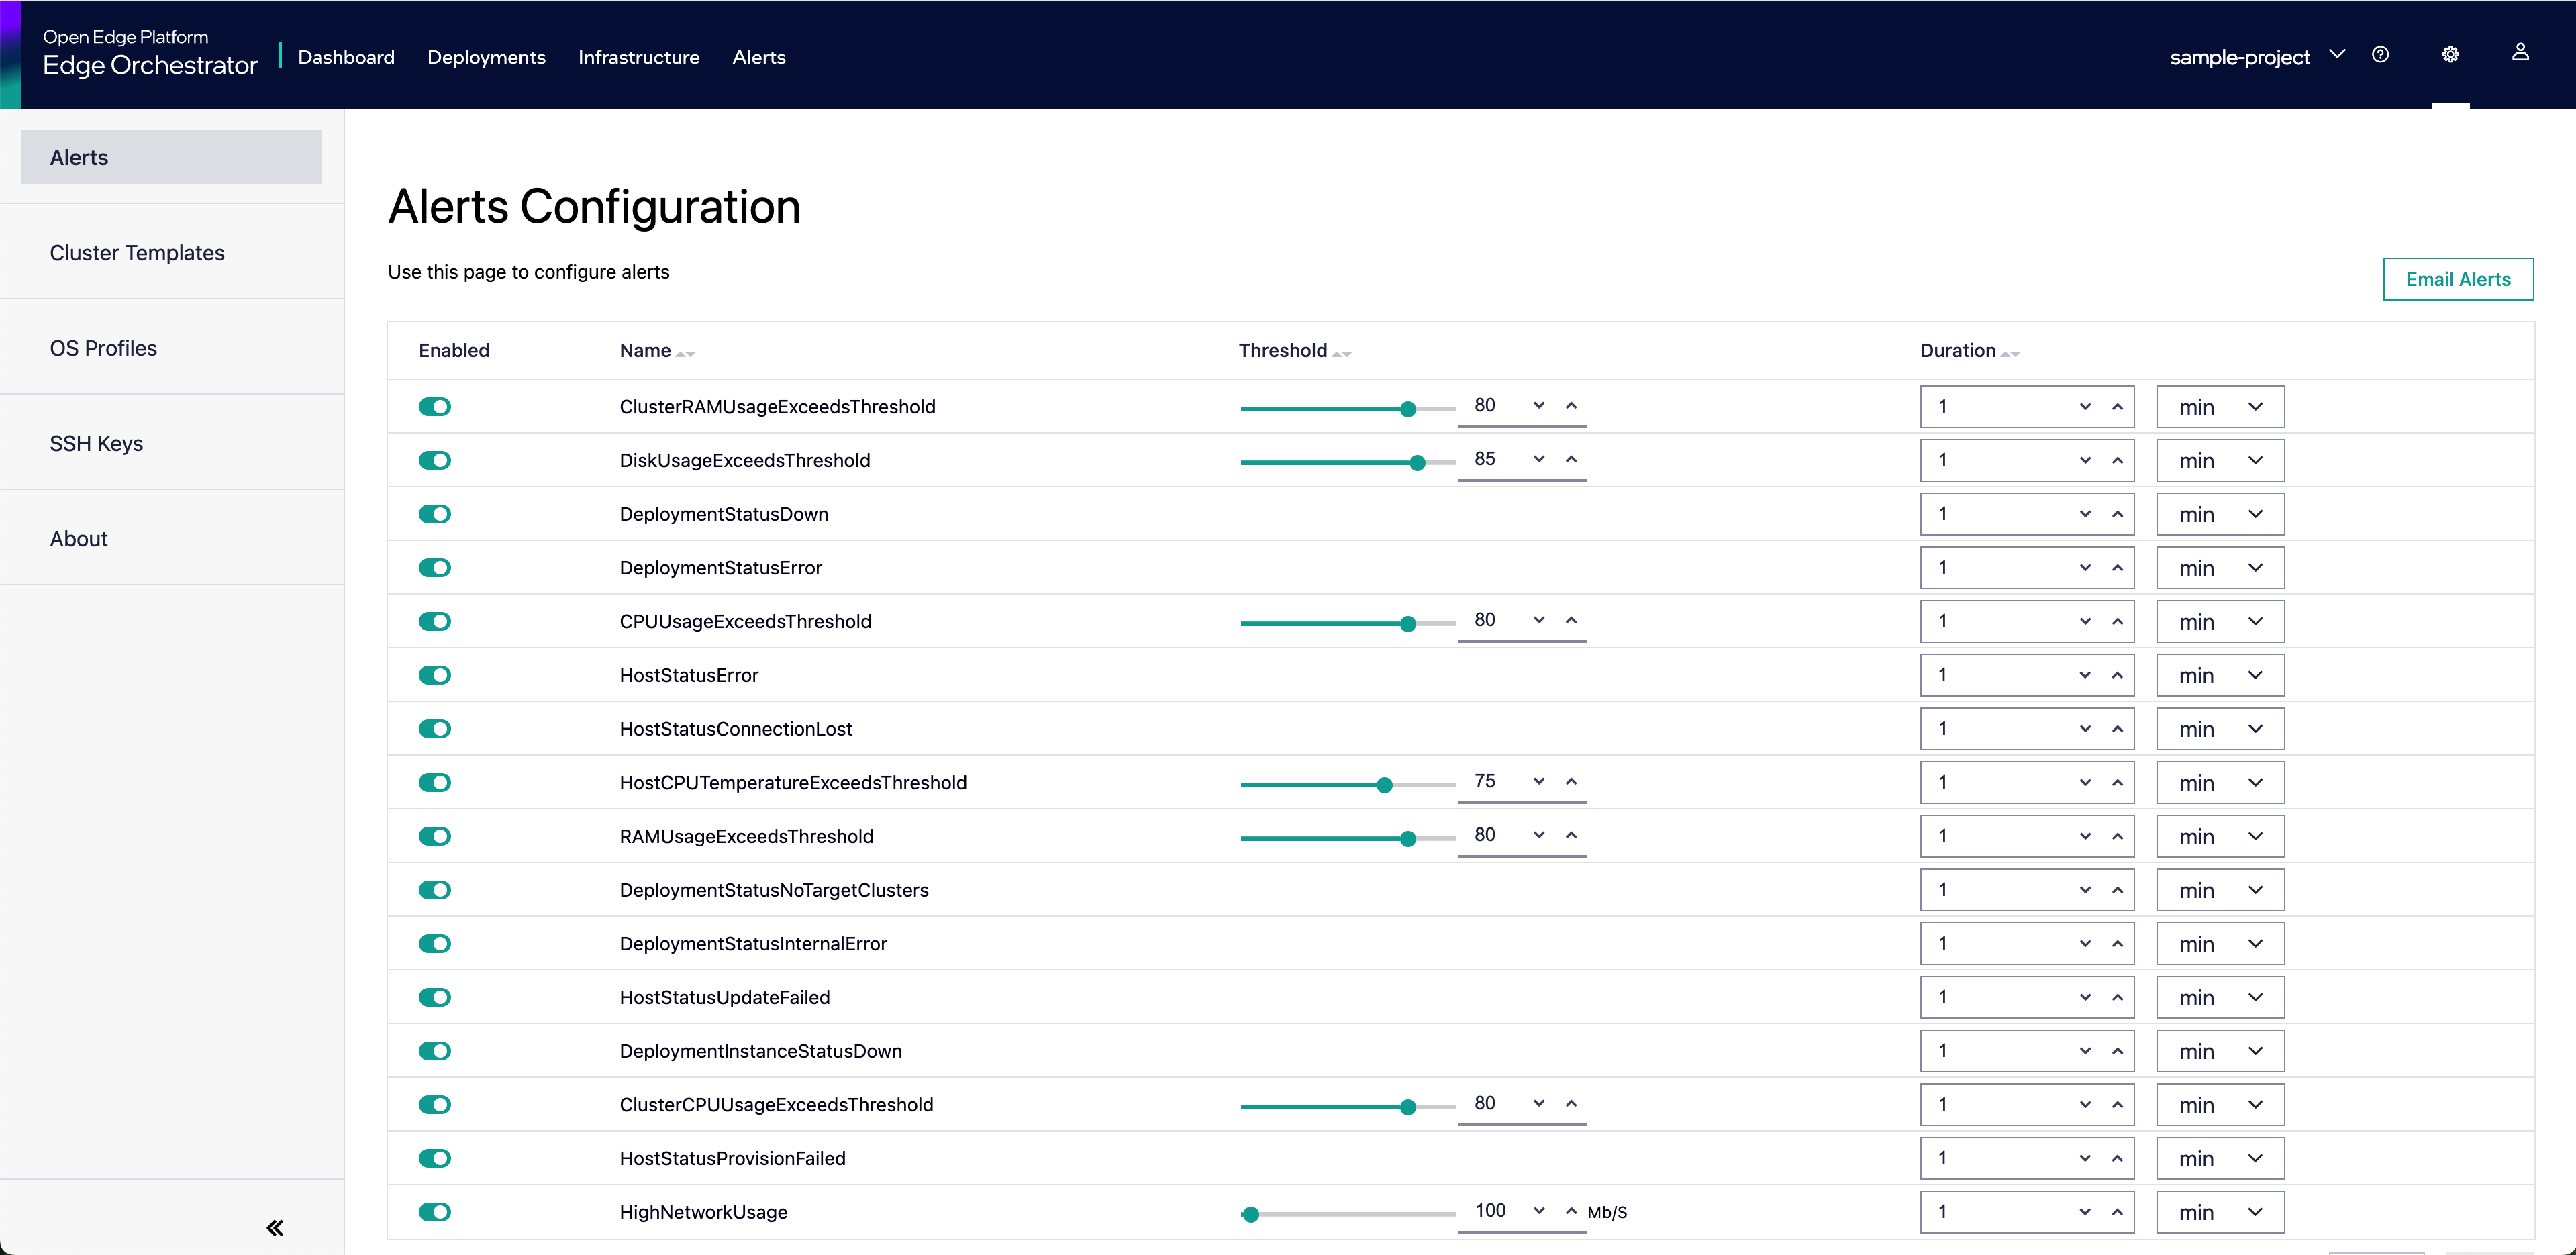Click the HostCPUTemperatureExceedsThreshold slider handle

tap(1384, 785)
